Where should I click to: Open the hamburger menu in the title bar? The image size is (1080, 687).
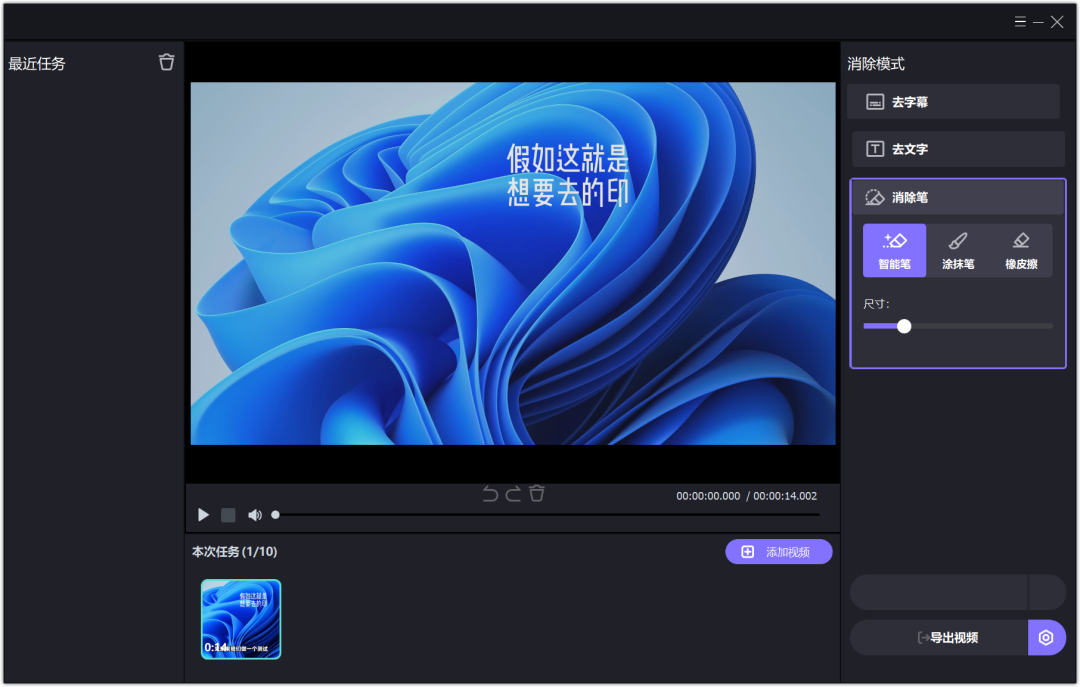point(1020,22)
